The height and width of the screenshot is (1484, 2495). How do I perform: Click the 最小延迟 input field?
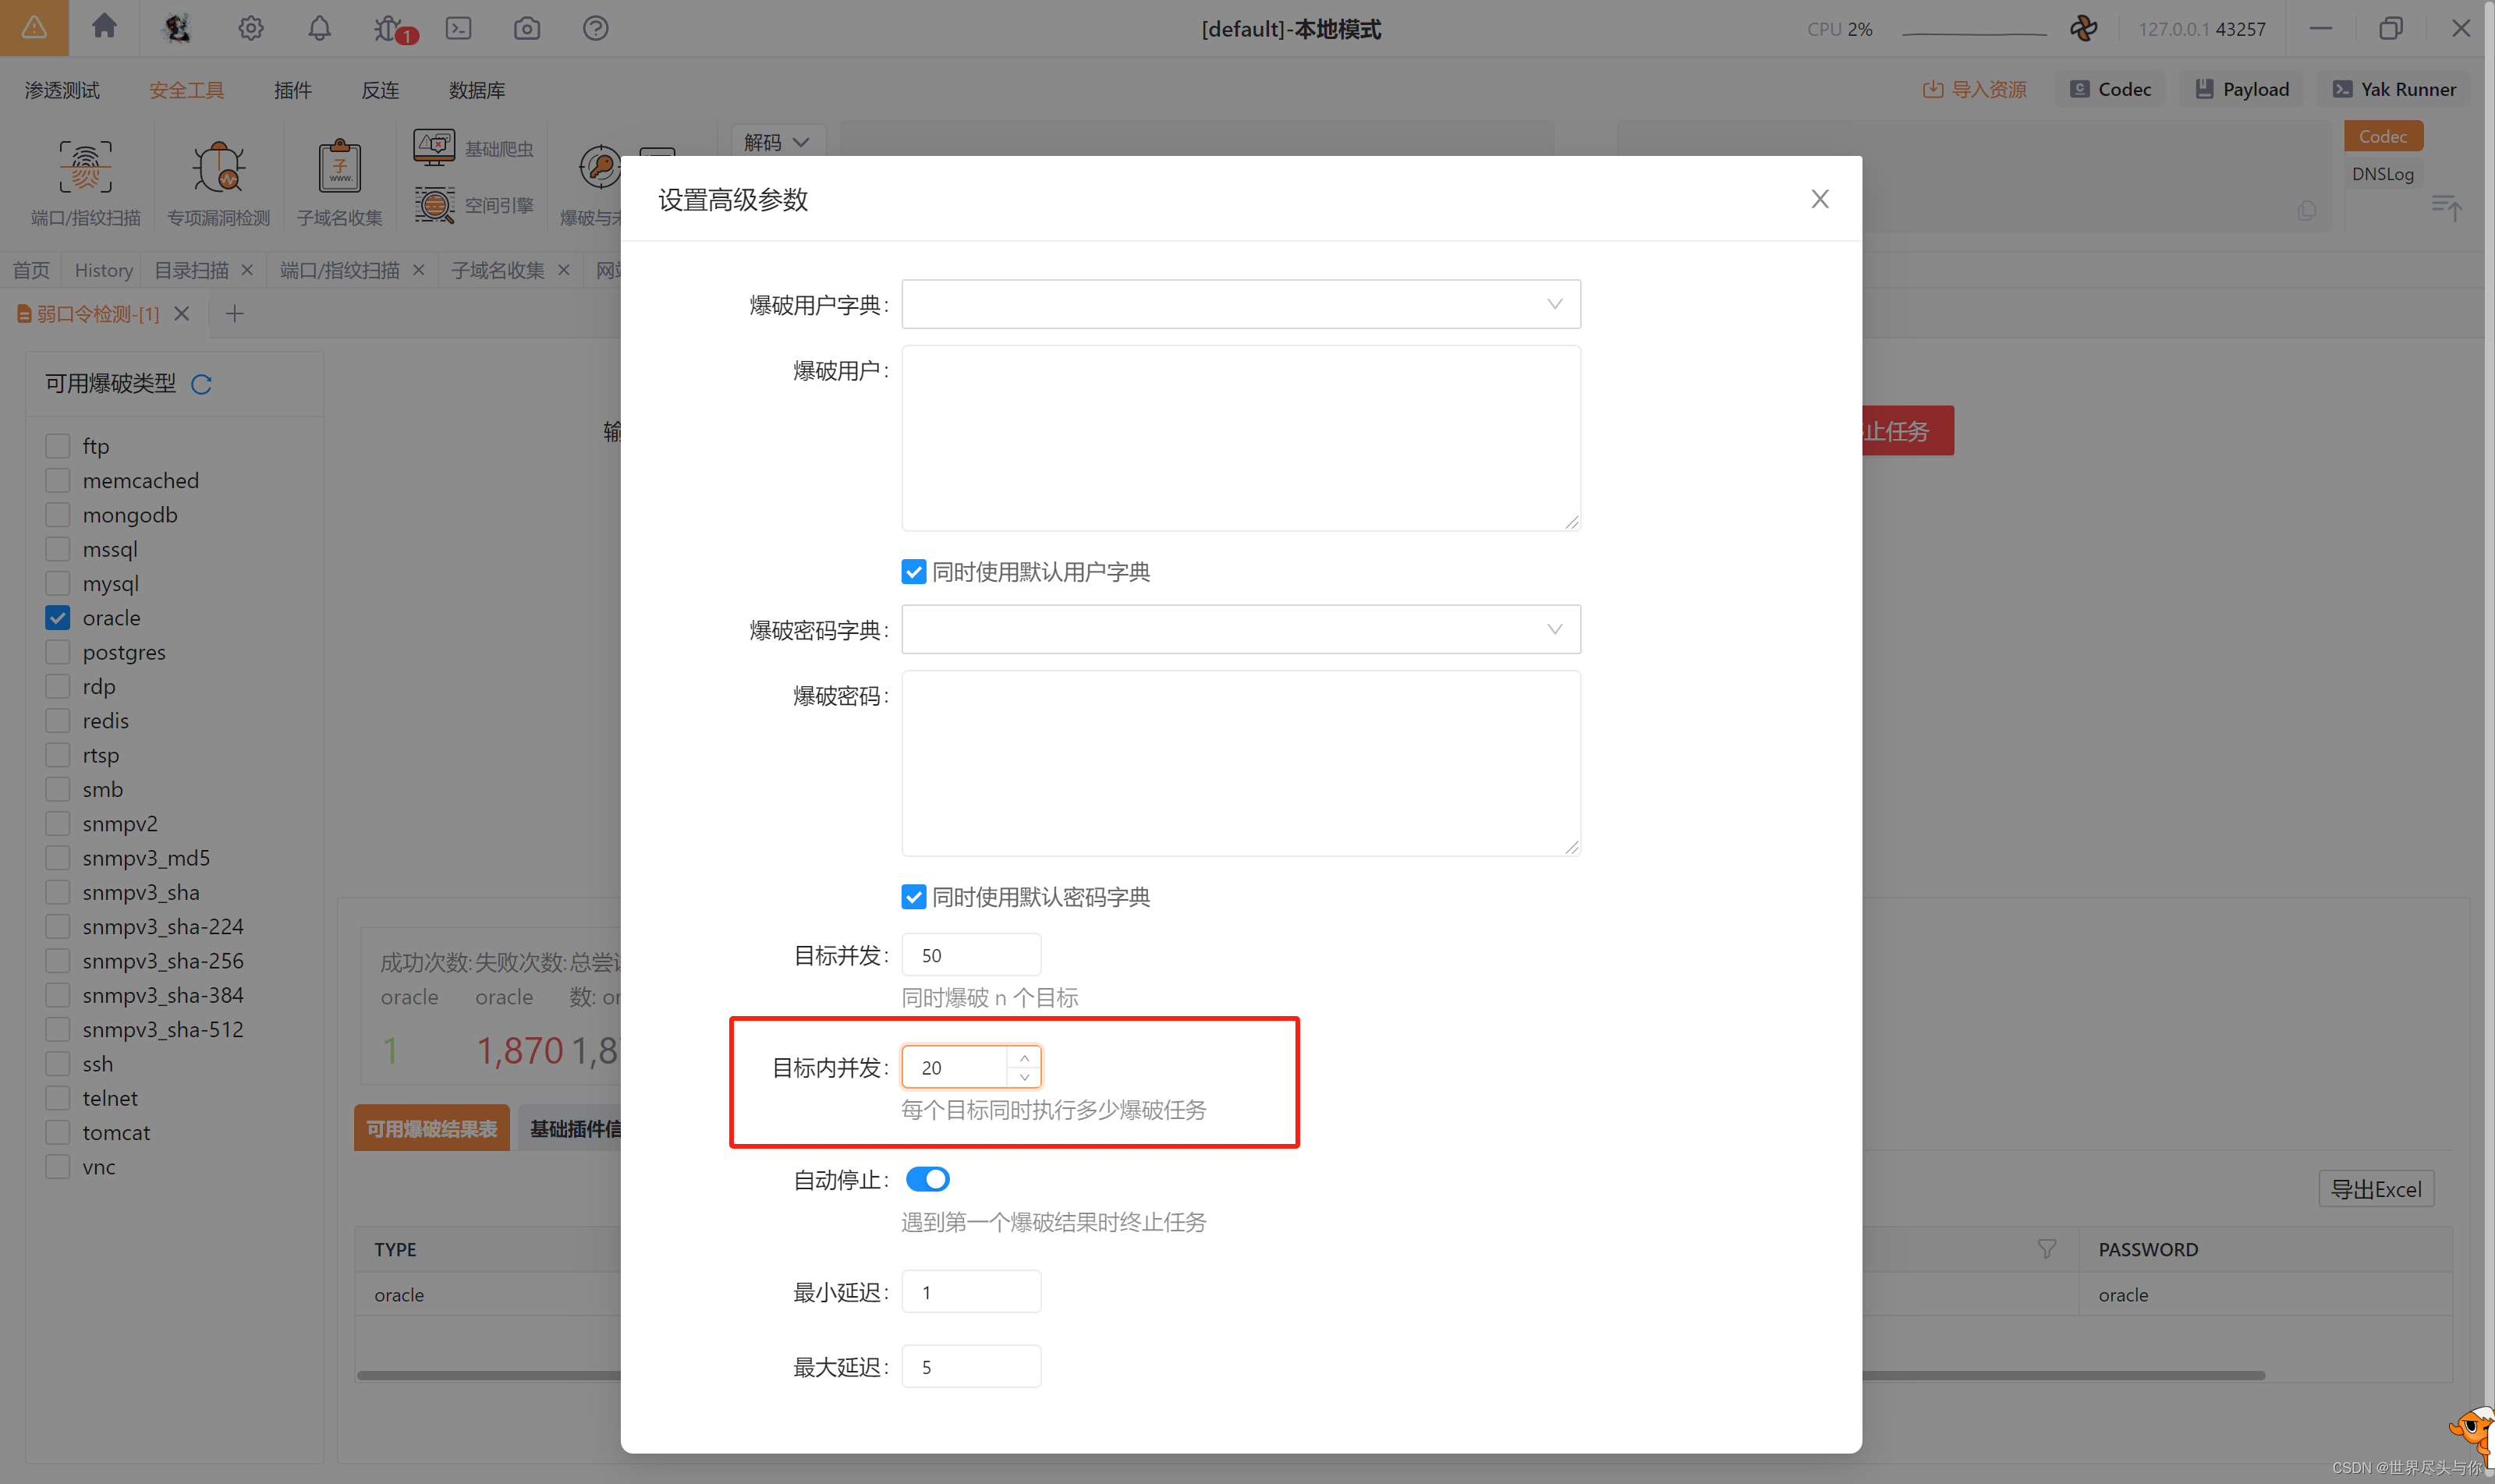(x=971, y=1292)
